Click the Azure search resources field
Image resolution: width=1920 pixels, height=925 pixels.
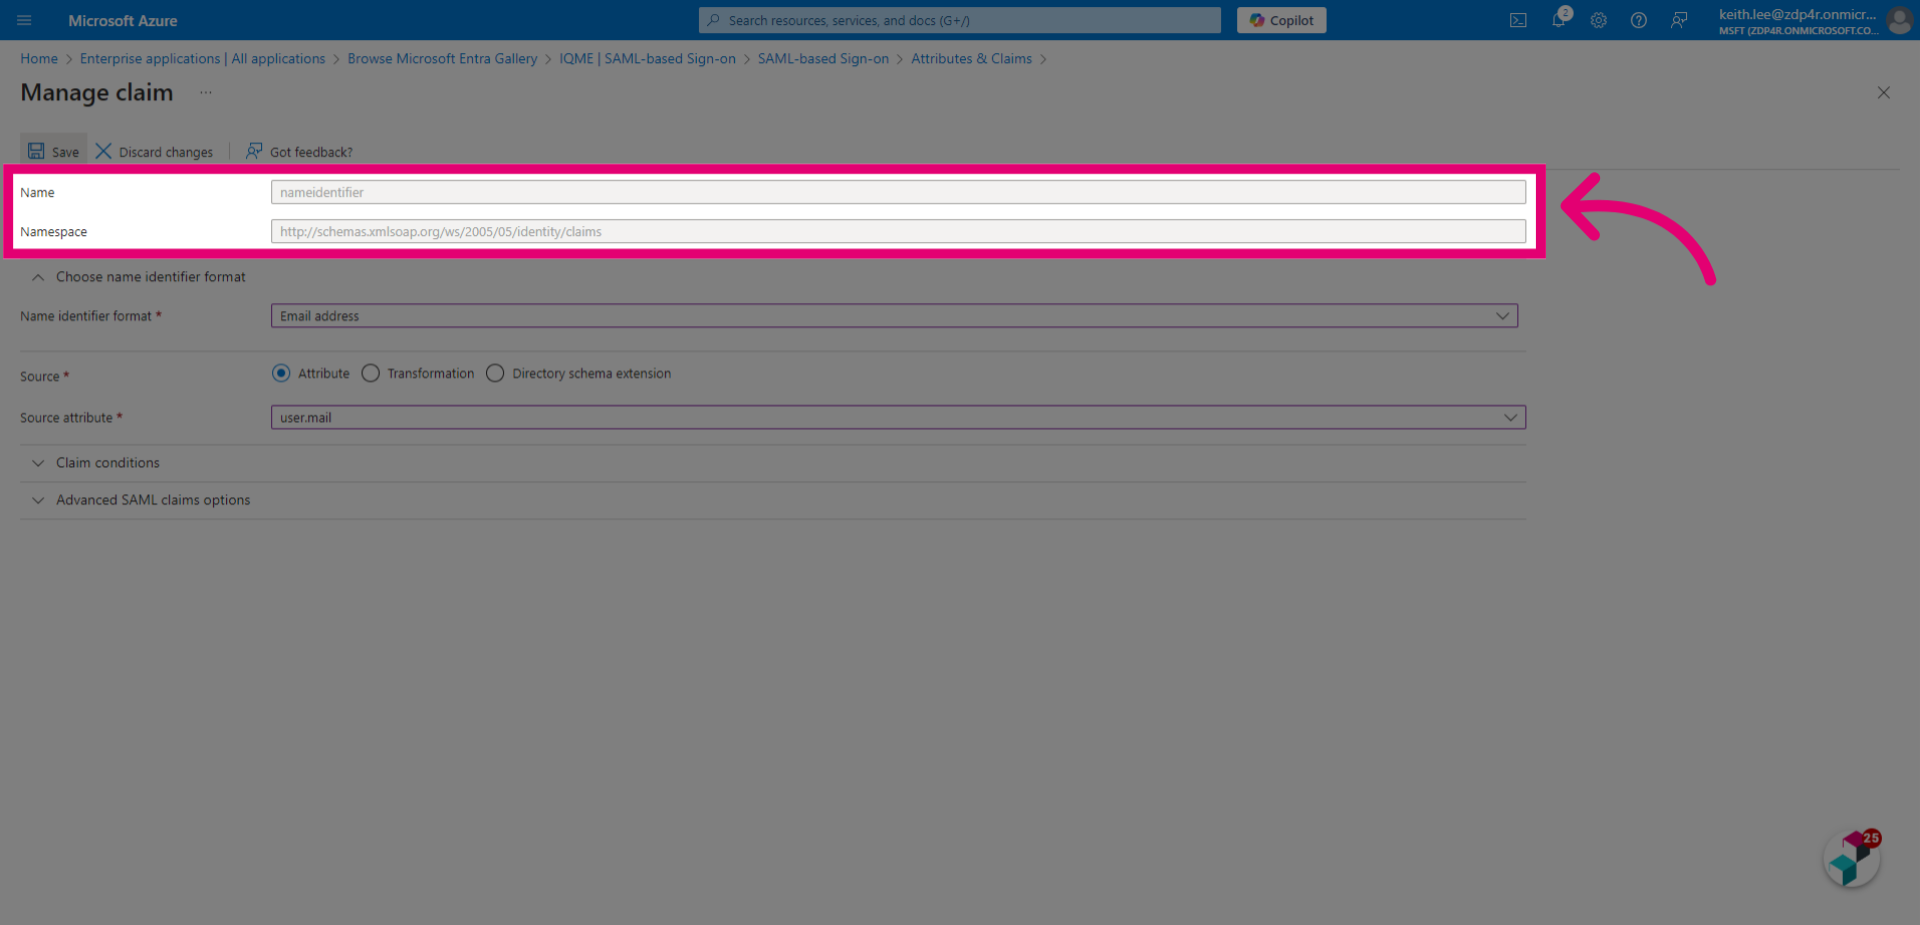point(960,20)
